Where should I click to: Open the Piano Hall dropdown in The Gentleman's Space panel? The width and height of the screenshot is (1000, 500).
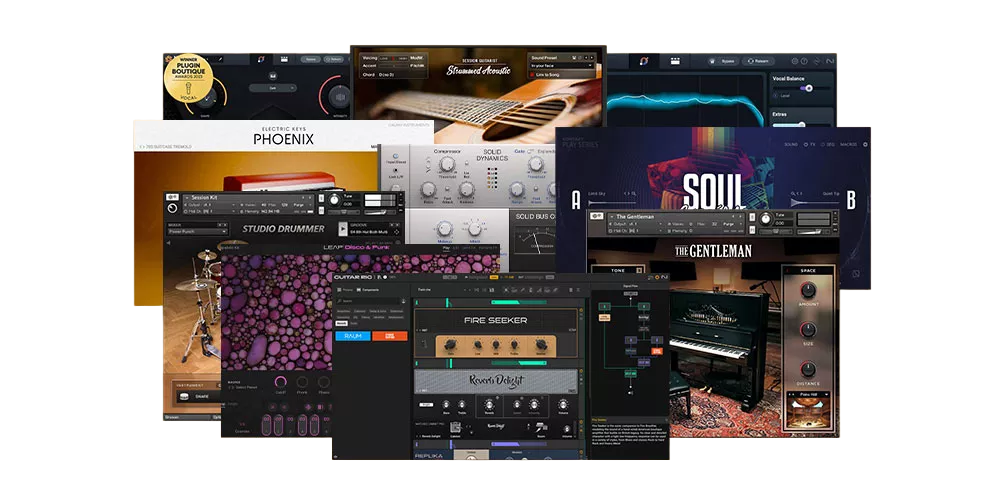(808, 394)
